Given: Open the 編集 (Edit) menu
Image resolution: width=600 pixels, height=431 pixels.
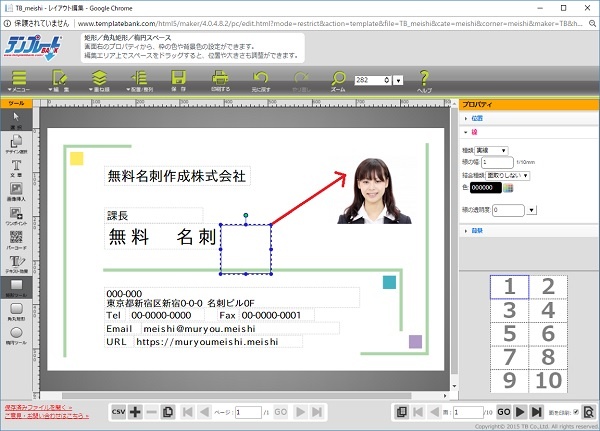Looking at the screenshot, I should pyautogui.click(x=59, y=80).
